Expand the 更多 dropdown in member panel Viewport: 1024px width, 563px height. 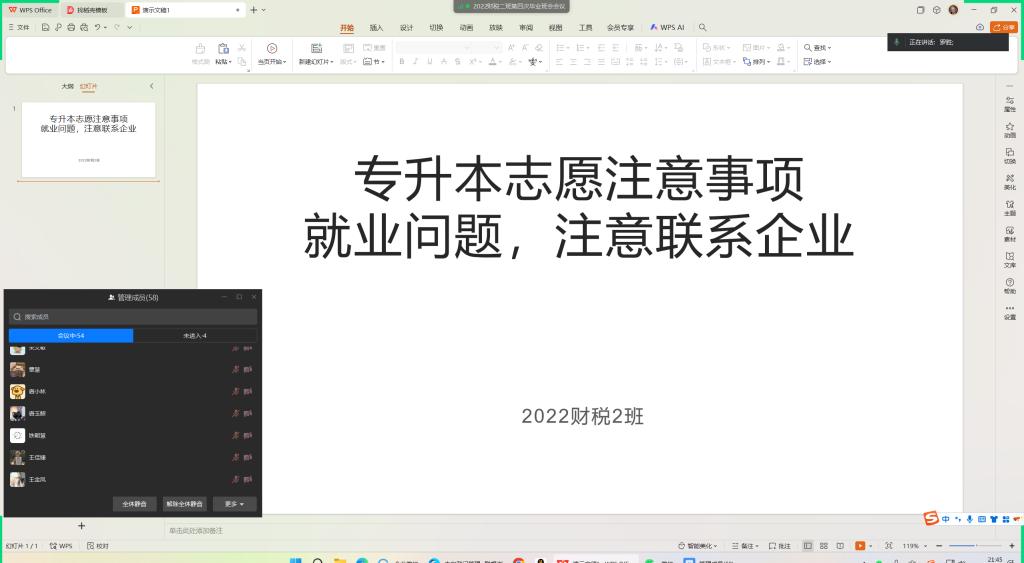pyautogui.click(x=235, y=504)
